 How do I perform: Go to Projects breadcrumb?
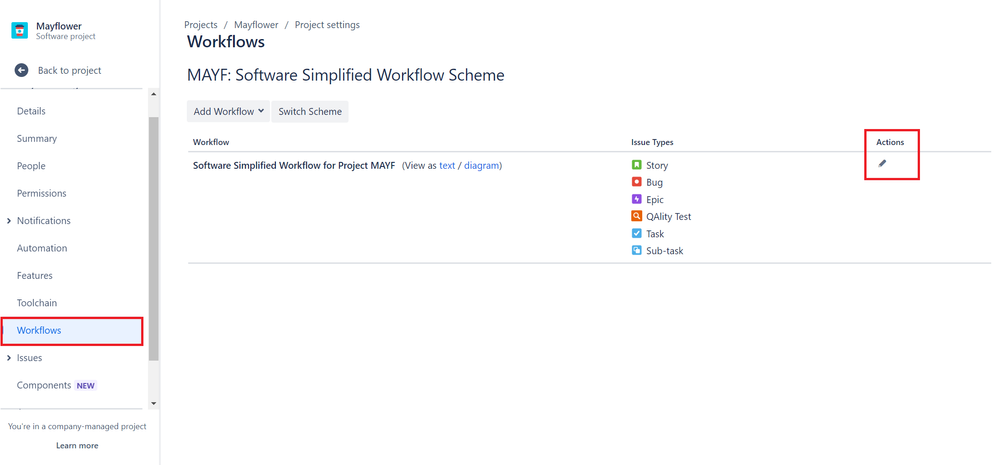pos(201,25)
